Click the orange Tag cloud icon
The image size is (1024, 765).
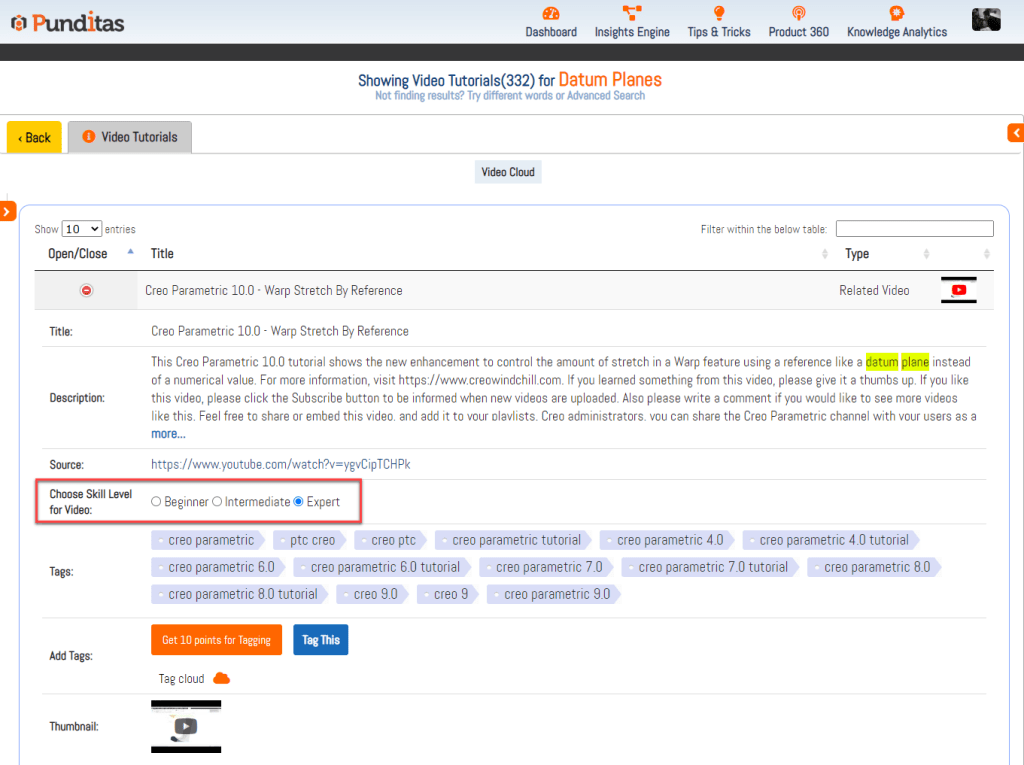pos(222,678)
